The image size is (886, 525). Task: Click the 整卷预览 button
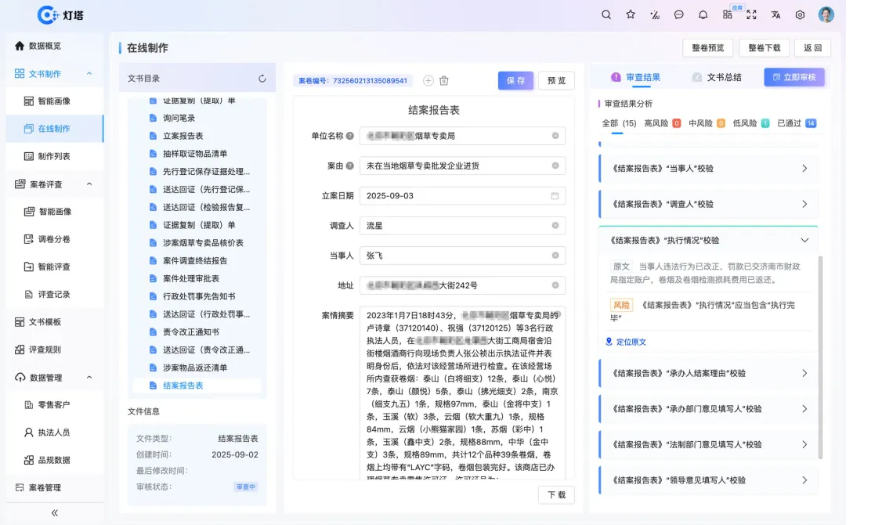(707, 48)
